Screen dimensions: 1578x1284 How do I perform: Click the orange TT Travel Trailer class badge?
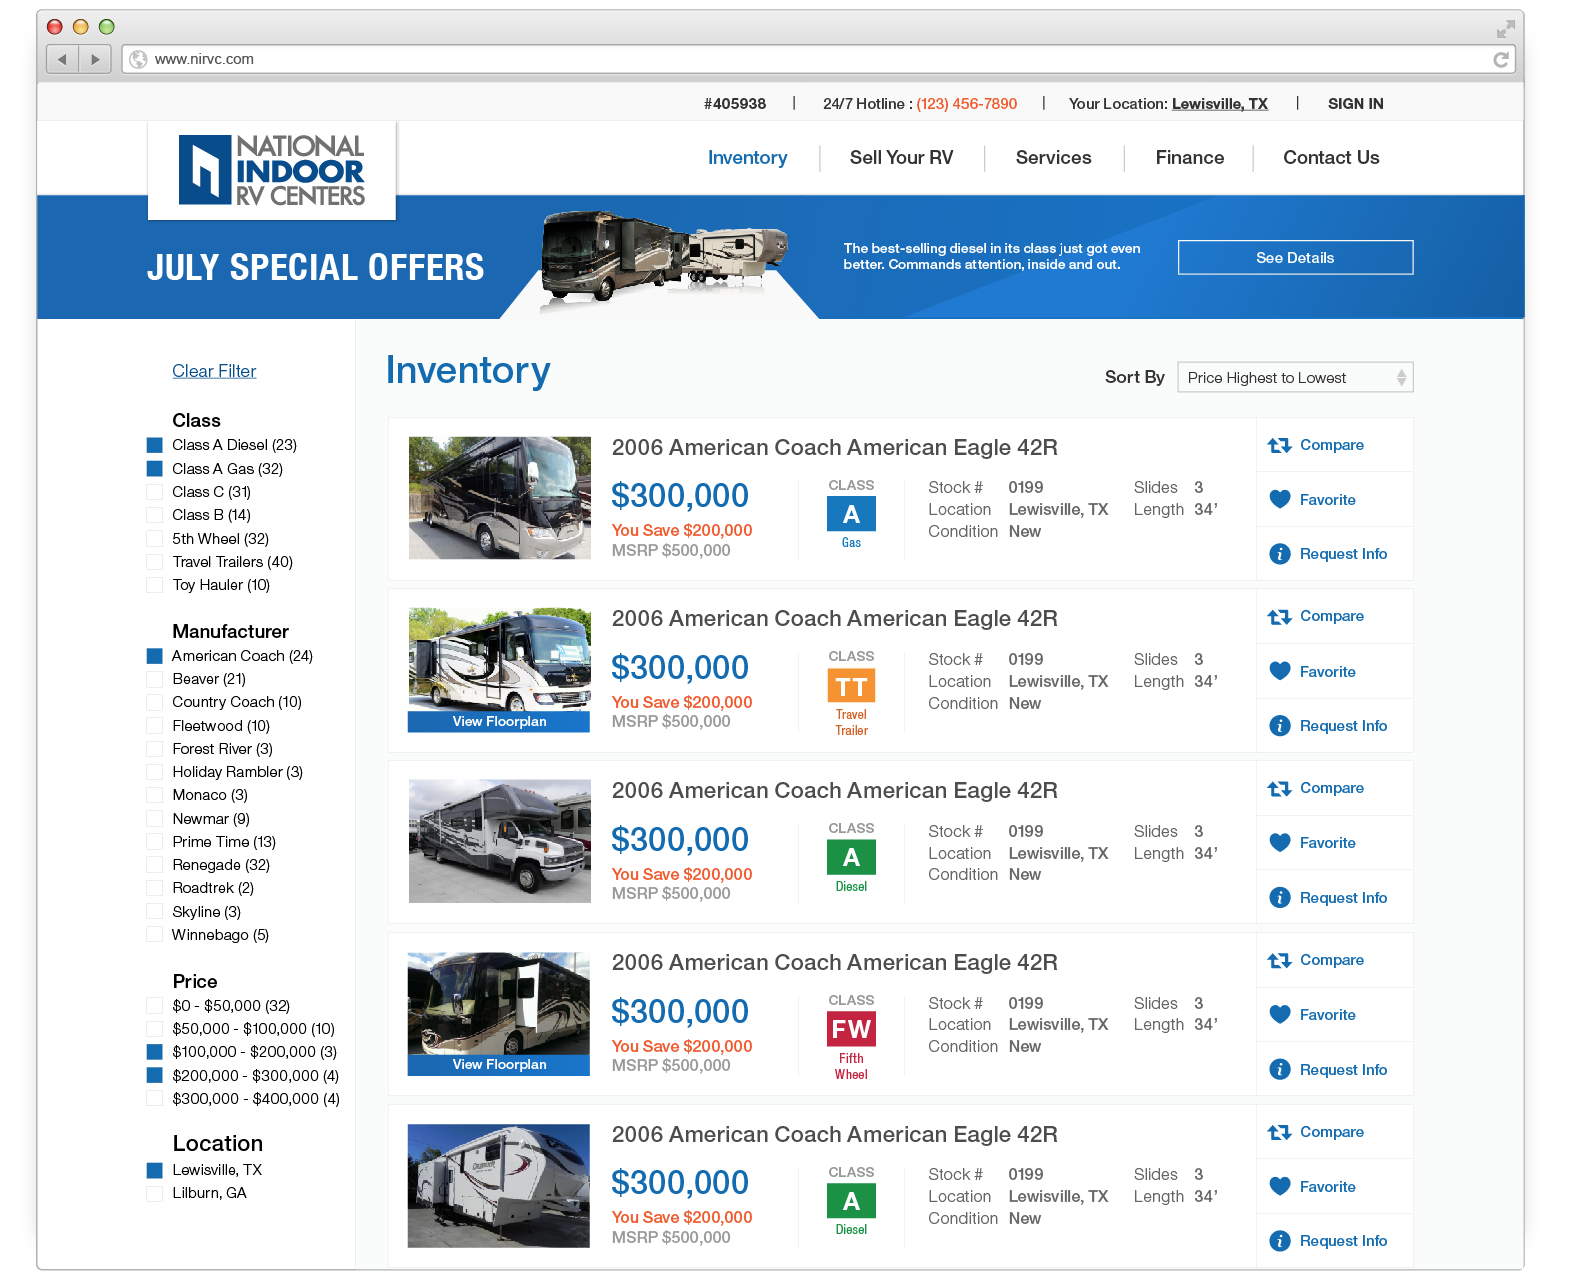pos(851,686)
